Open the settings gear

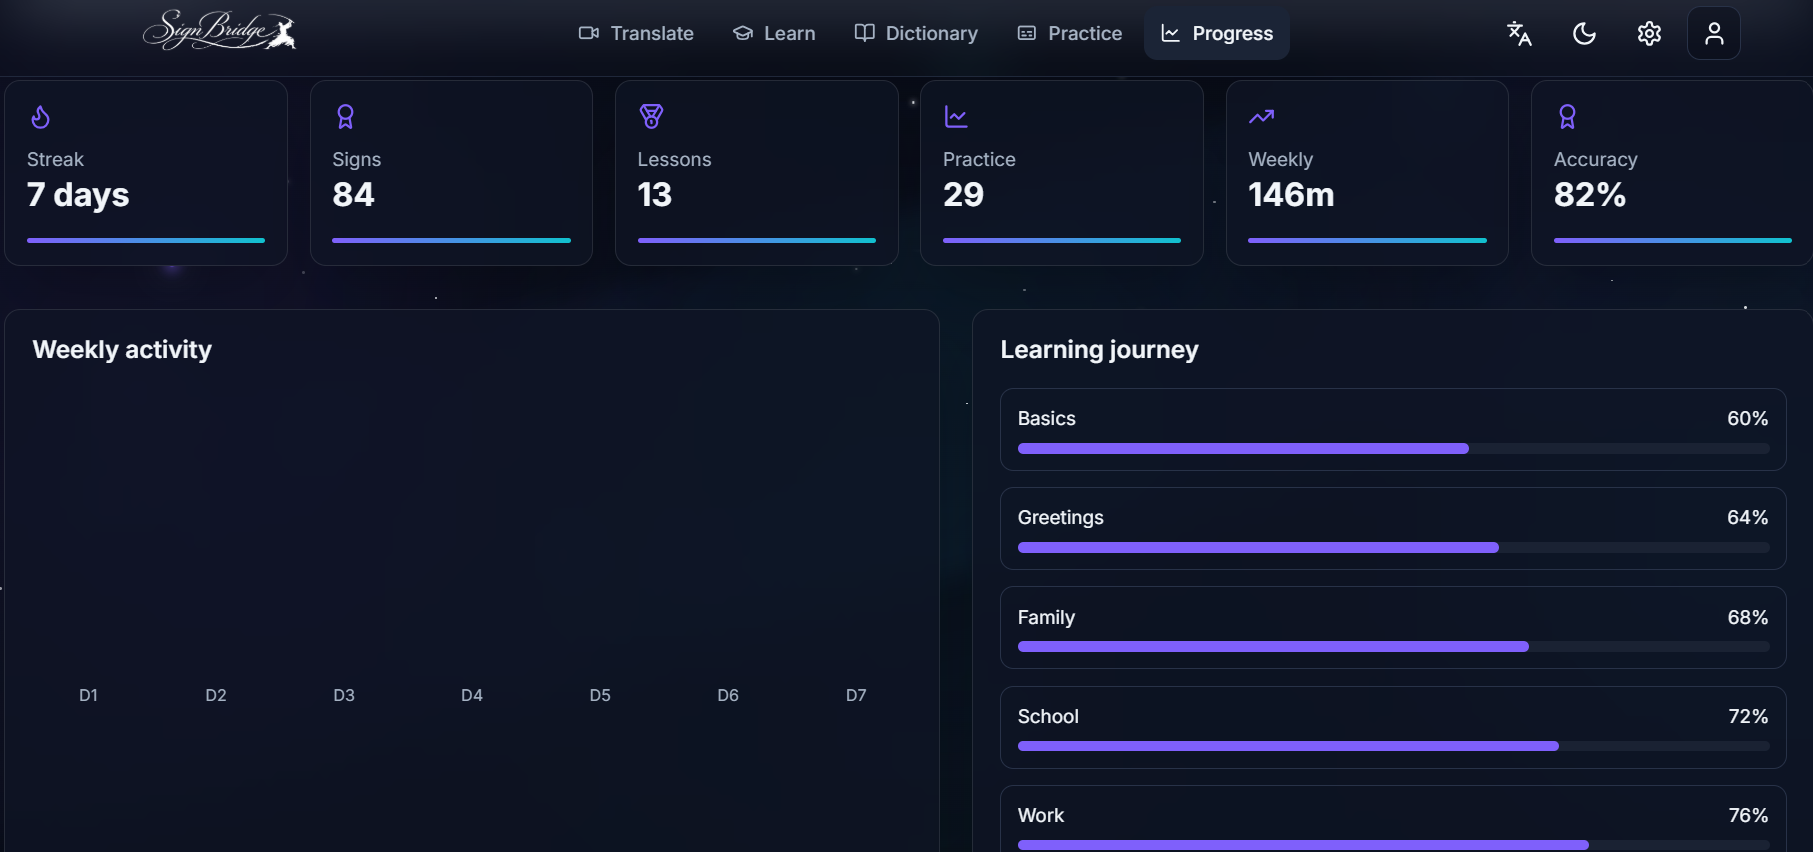click(x=1649, y=34)
